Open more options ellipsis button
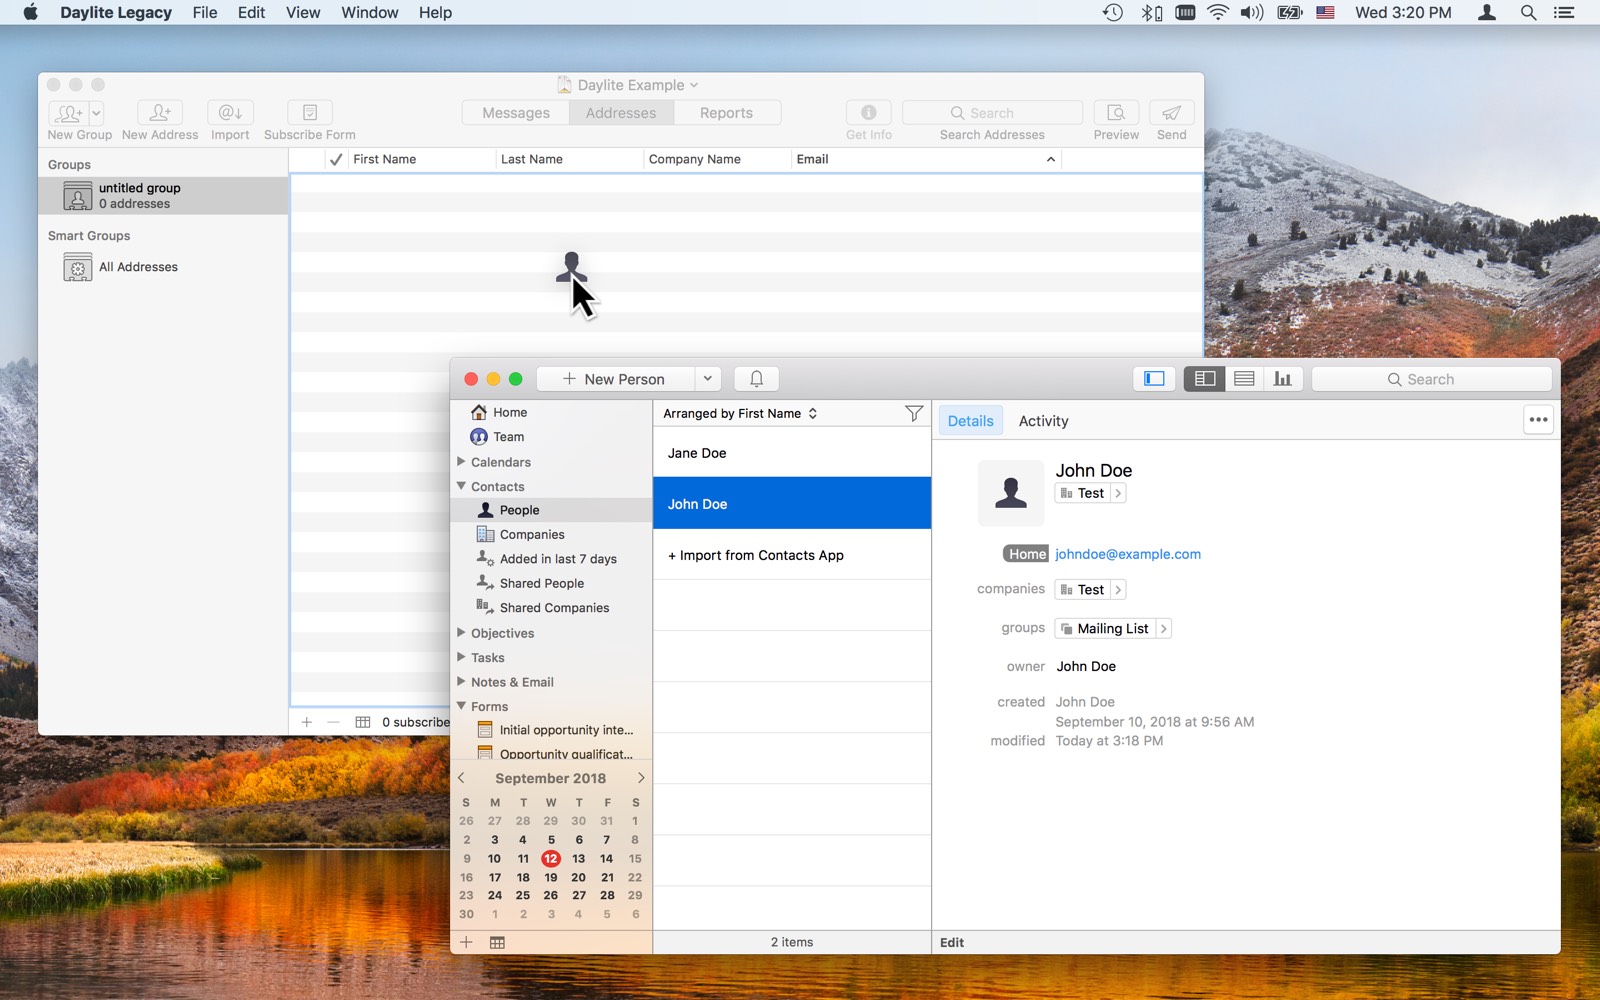 (x=1539, y=420)
